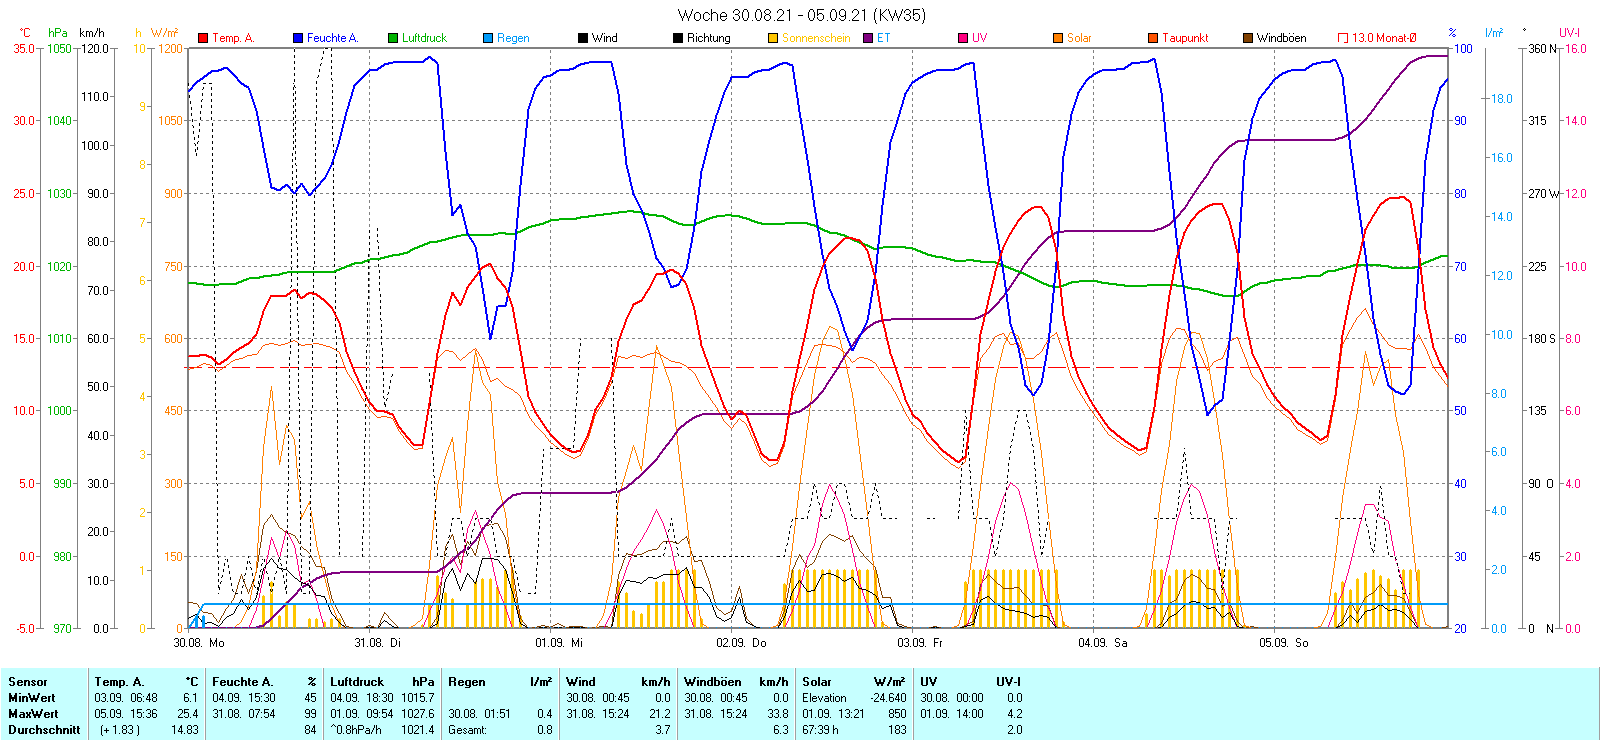This screenshot has height=740, width=1600.
Task: Click the 'Gesamt:' rain total label
Action: 467,730
